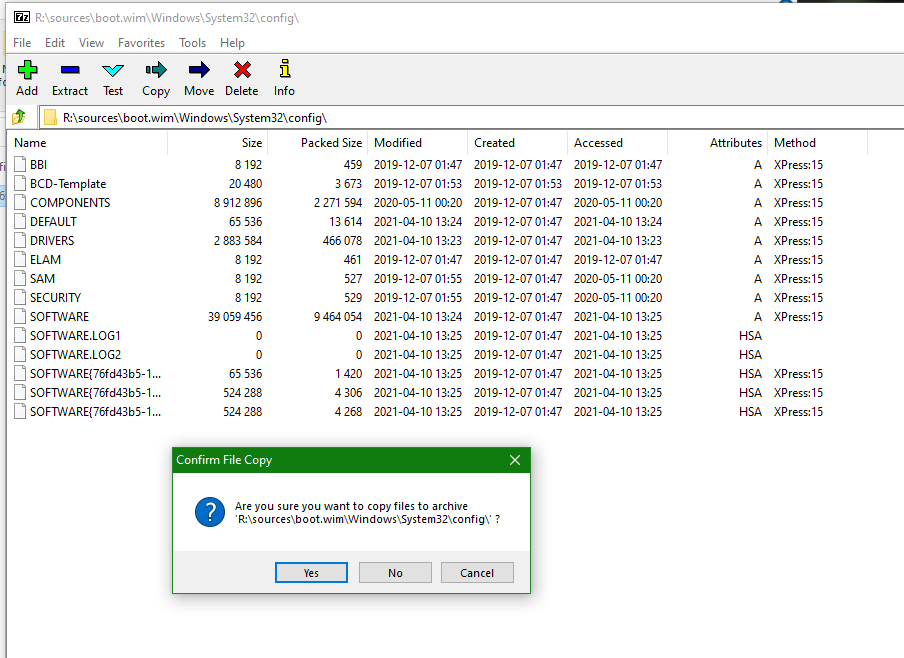Click the Move toolbar icon

coord(199,70)
